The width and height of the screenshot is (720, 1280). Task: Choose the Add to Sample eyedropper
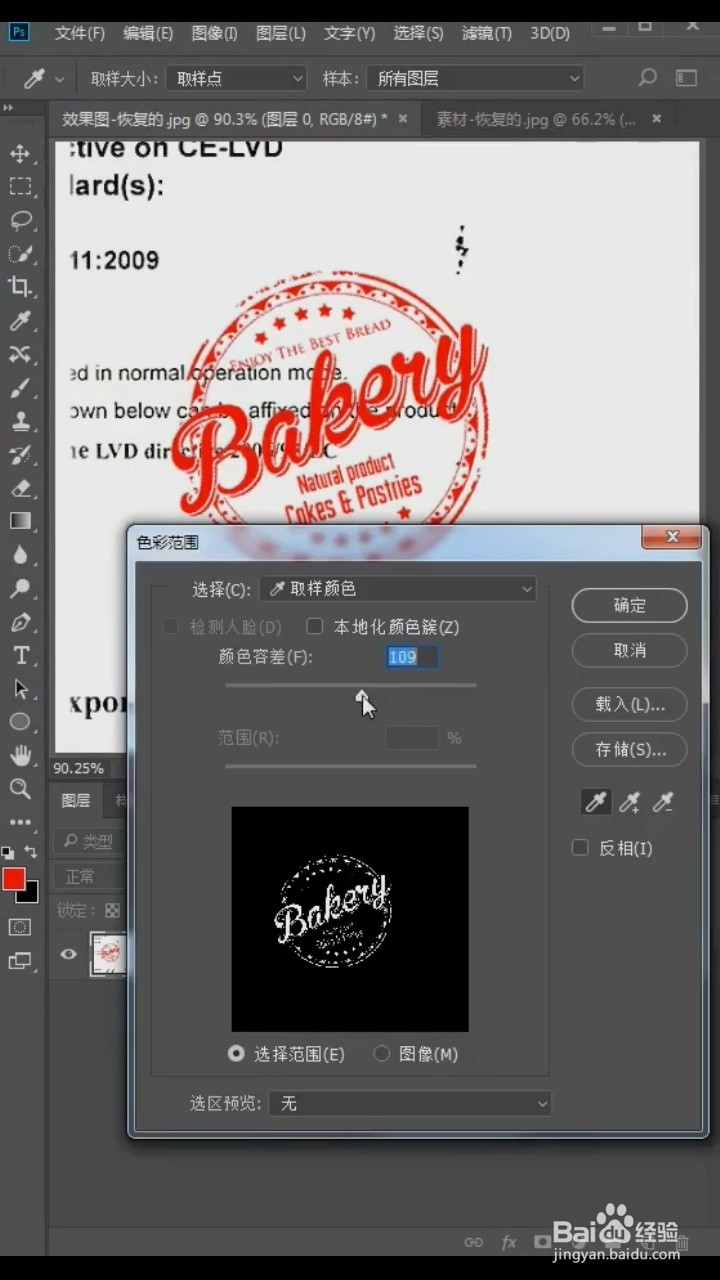tap(630, 802)
